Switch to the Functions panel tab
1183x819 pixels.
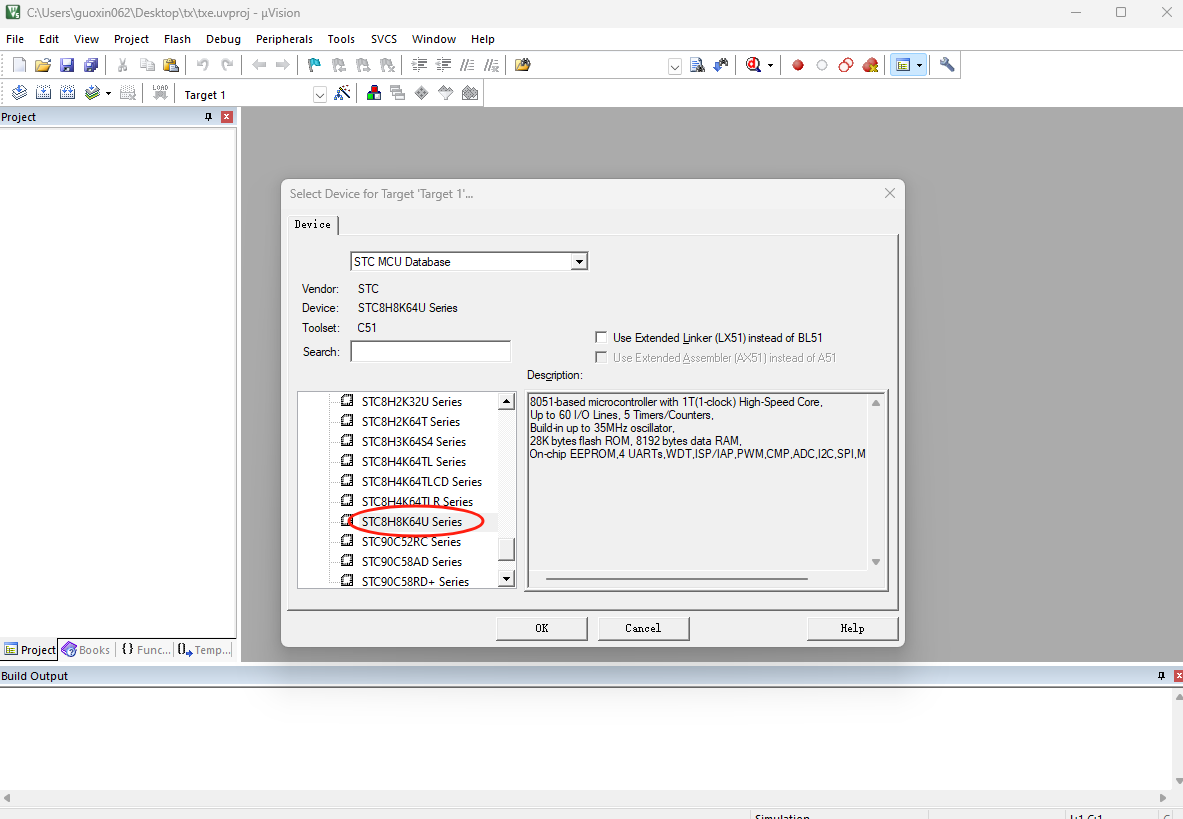click(146, 649)
